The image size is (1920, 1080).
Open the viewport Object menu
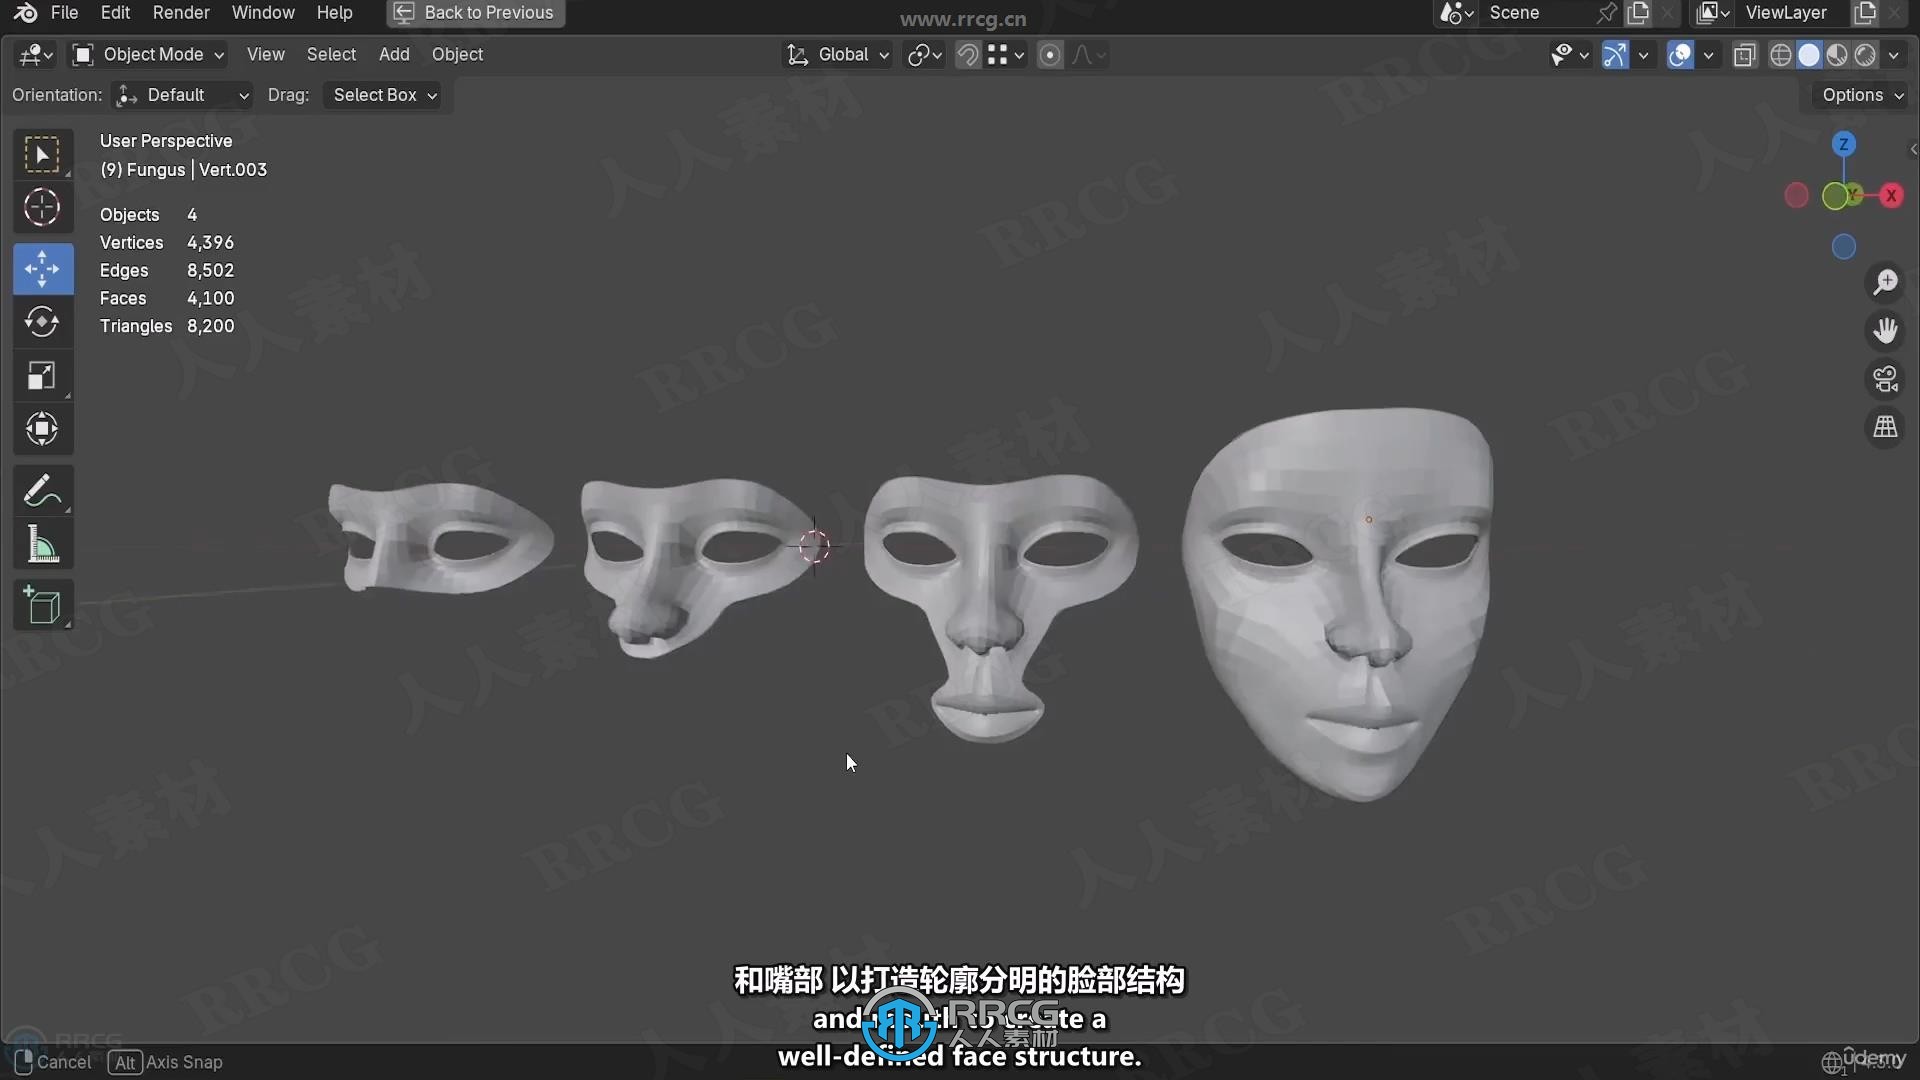[457, 55]
